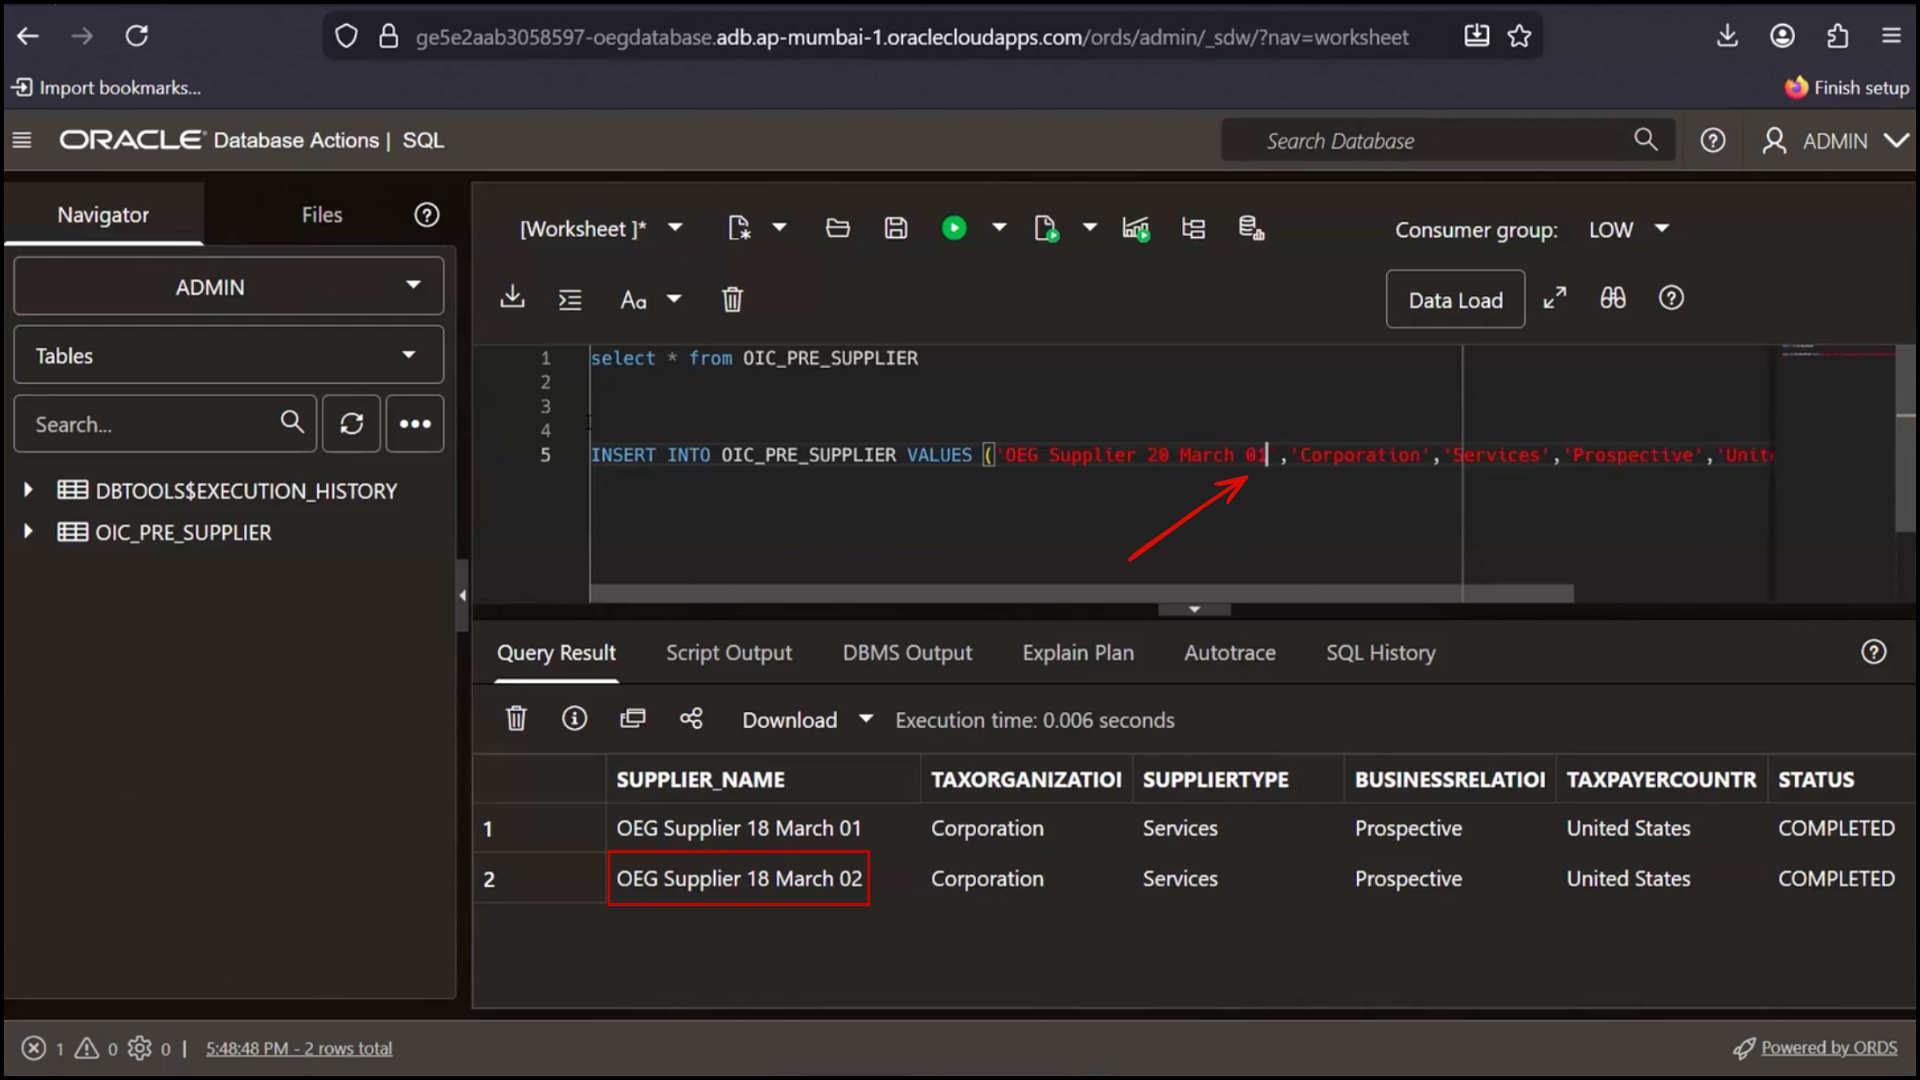
Task: Switch to the Files tab
Action: coord(321,214)
